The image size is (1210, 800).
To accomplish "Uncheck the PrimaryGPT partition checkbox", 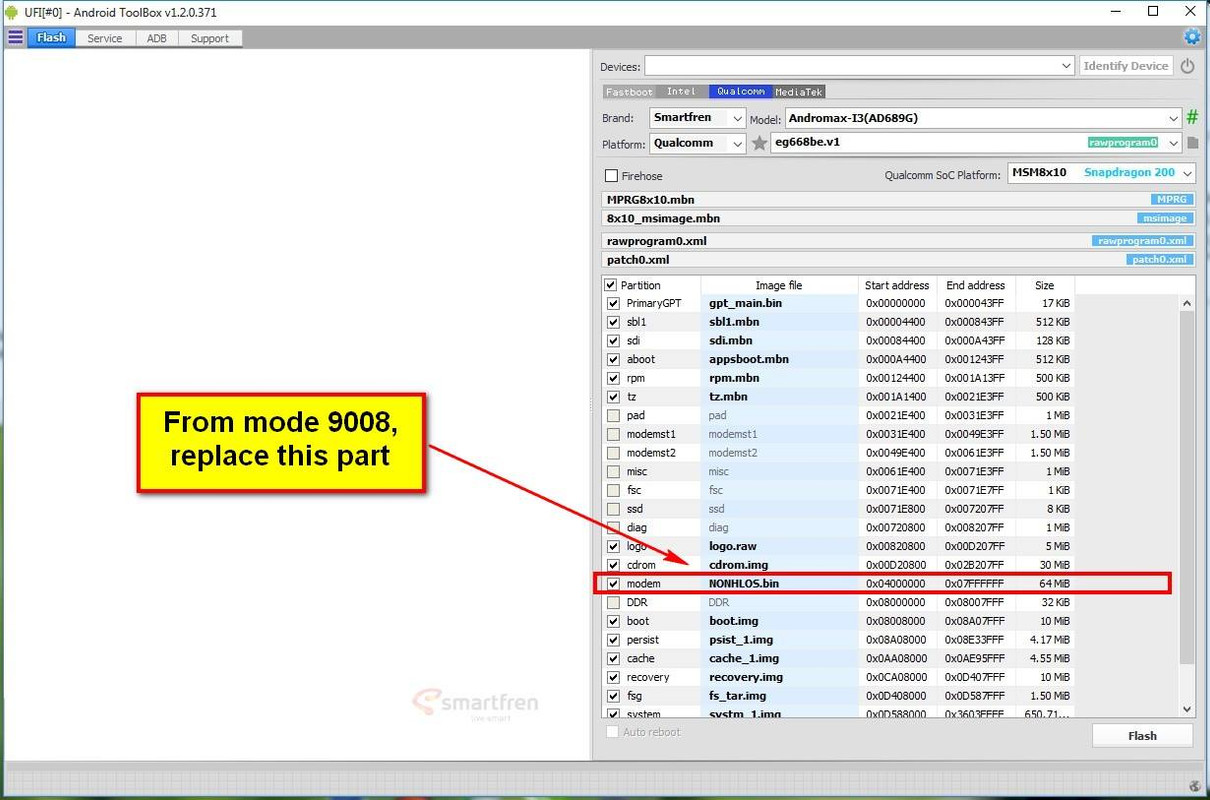I will pos(613,303).
